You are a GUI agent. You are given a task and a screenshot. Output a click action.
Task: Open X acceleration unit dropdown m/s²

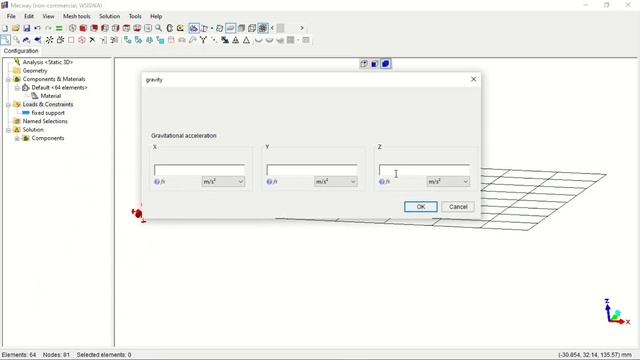click(223, 182)
